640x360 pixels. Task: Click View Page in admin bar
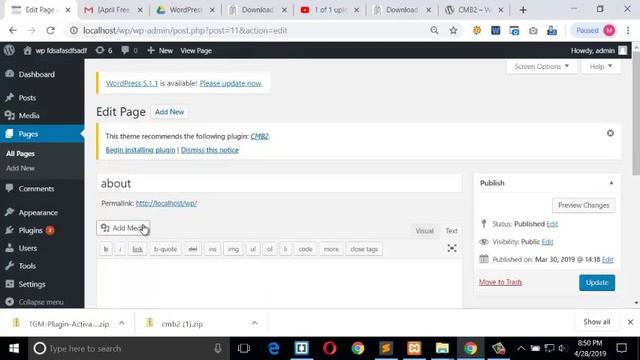196,51
